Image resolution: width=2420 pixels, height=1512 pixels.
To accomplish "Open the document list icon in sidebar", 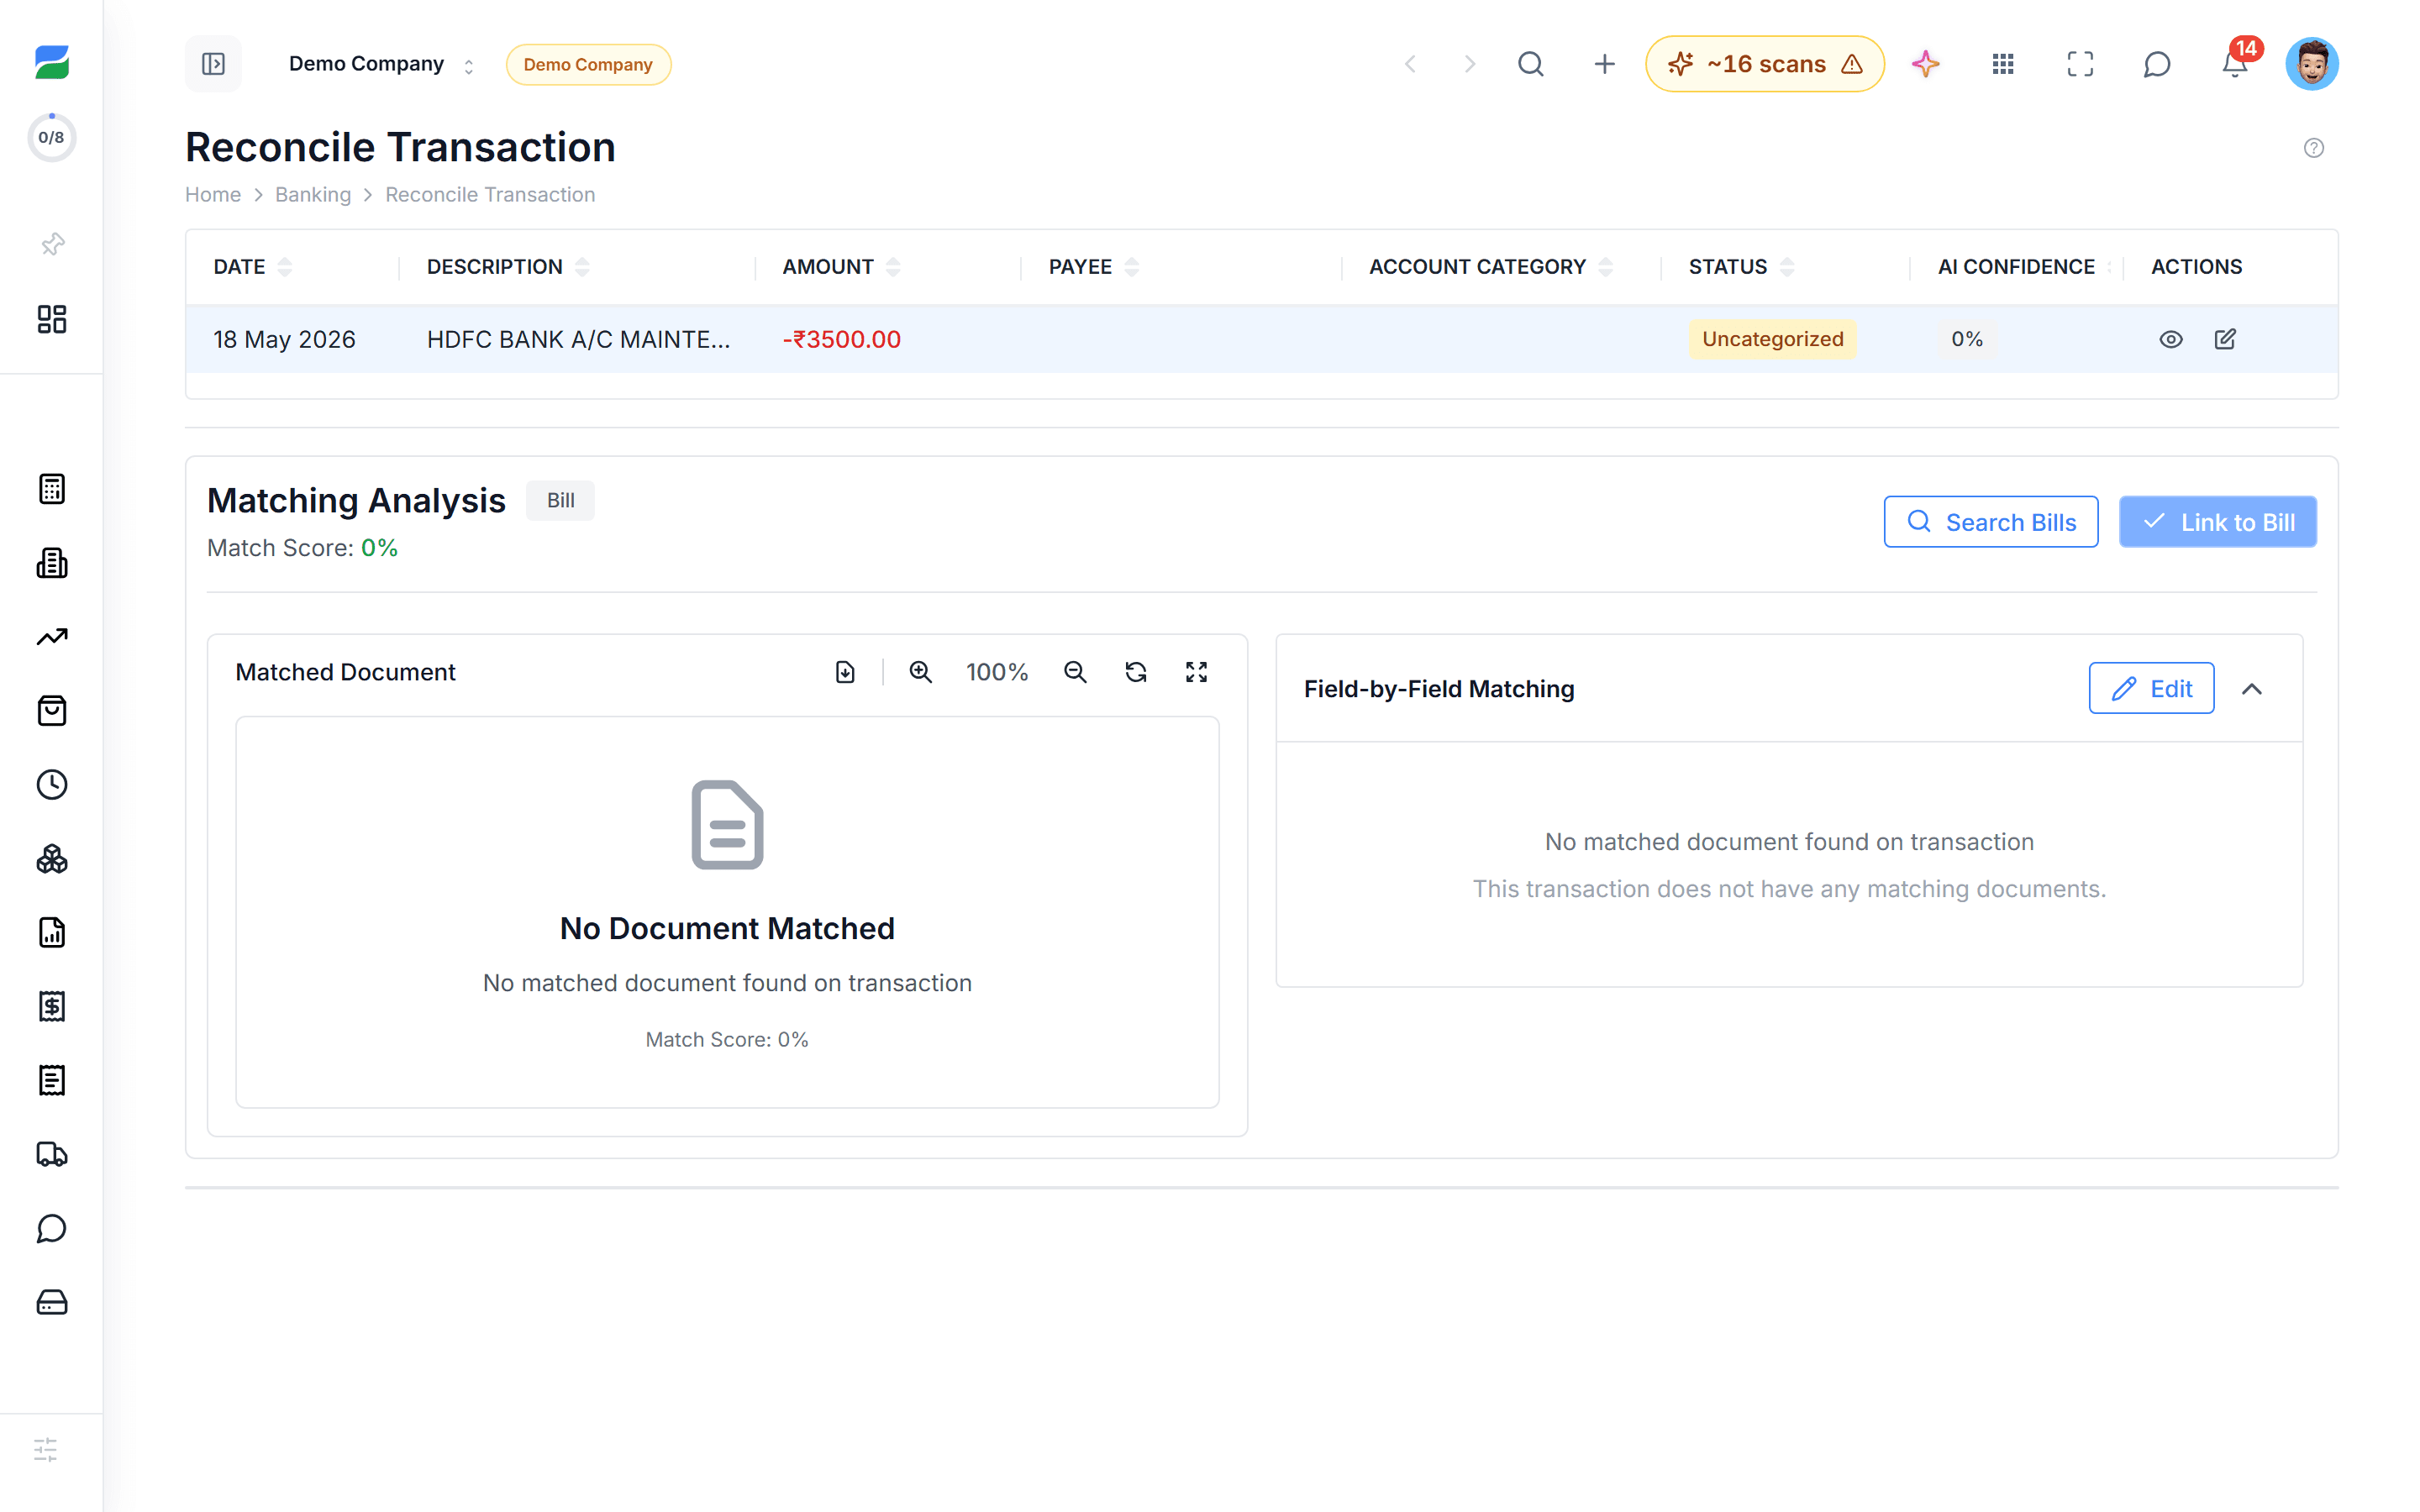I will click(x=52, y=1081).
